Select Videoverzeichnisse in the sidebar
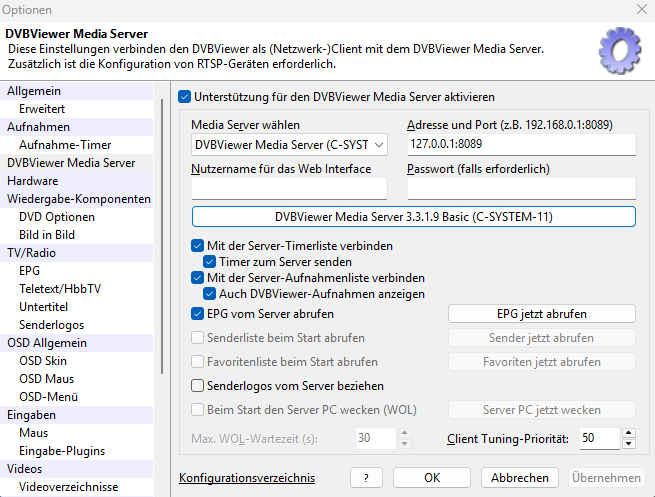The width and height of the screenshot is (655, 497). pyautogui.click(x=76, y=487)
